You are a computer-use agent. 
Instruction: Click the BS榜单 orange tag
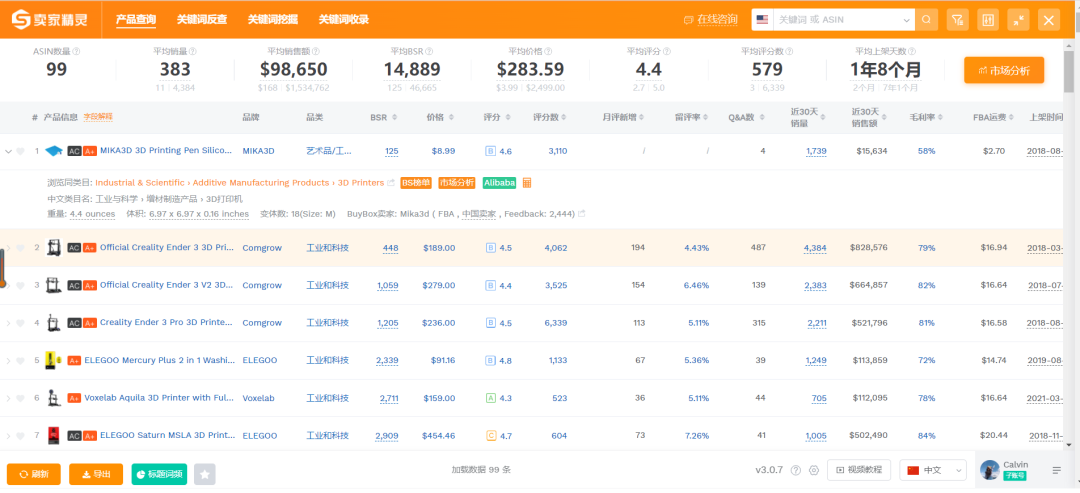pyautogui.click(x=416, y=182)
